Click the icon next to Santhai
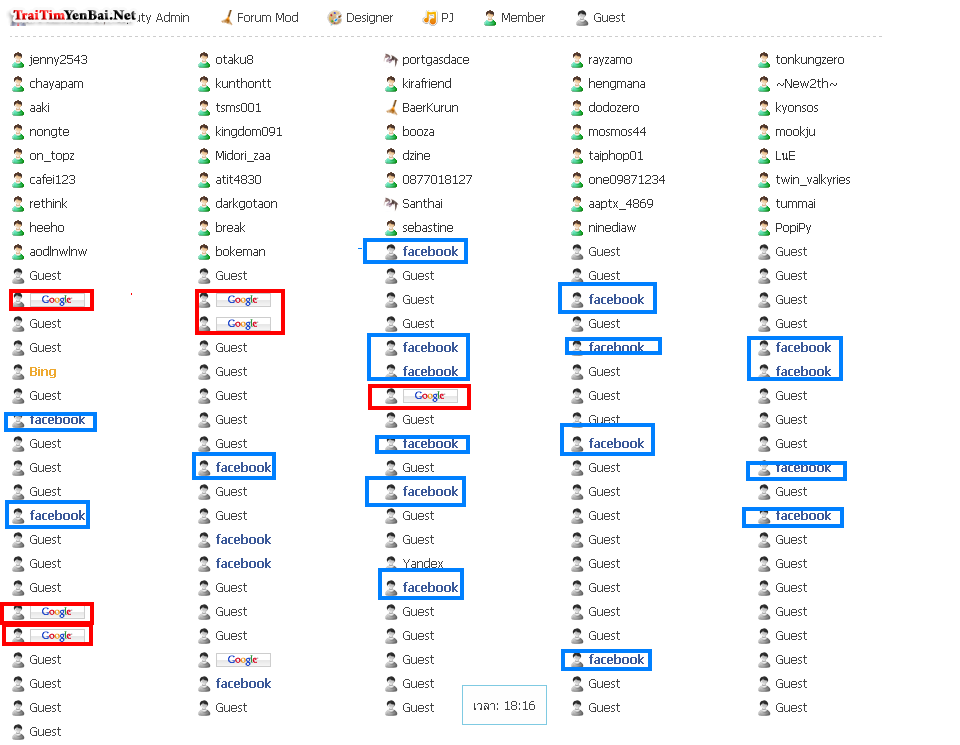The image size is (960, 745). pos(391,203)
